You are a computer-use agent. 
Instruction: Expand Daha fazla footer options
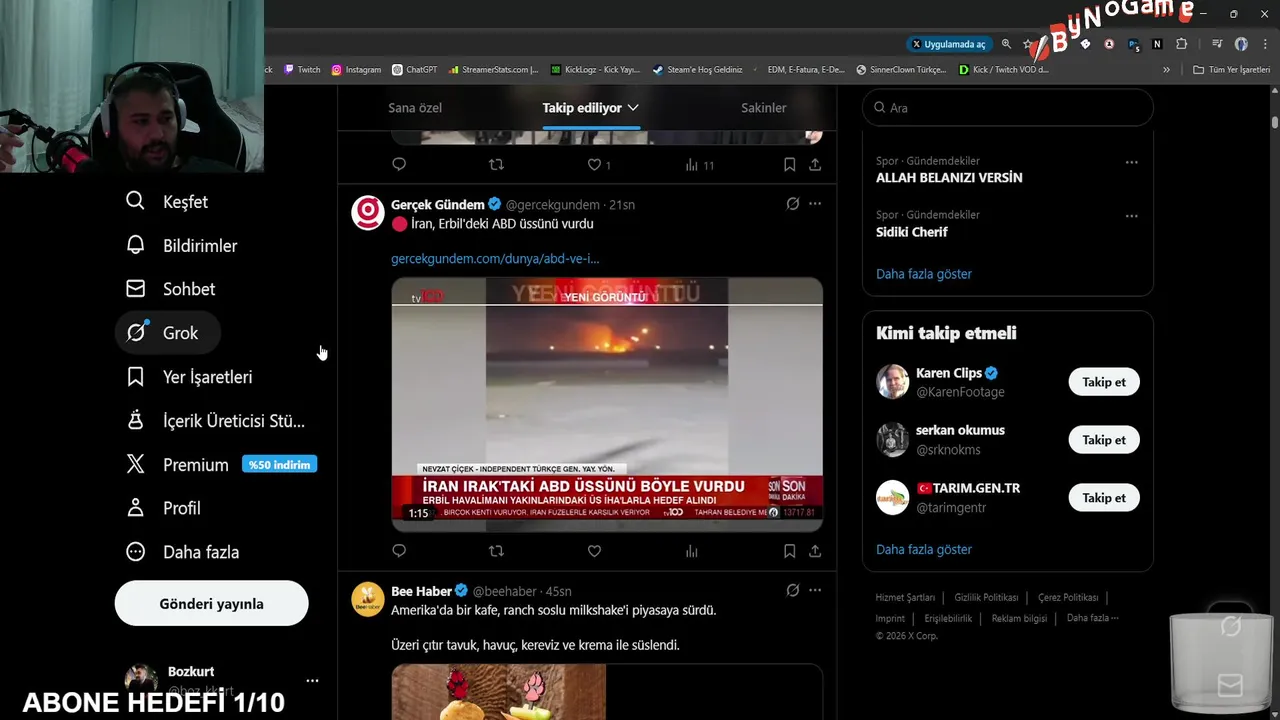tap(1092, 619)
